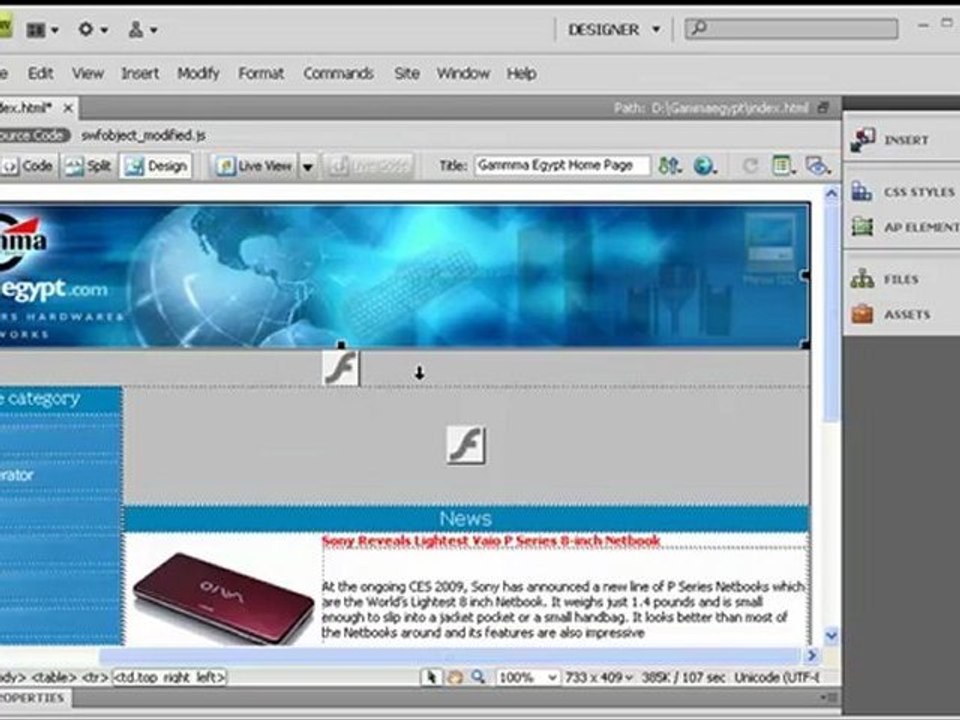This screenshot has width=960, height=720.
Task: Open the Edit menu
Action: (x=40, y=73)
